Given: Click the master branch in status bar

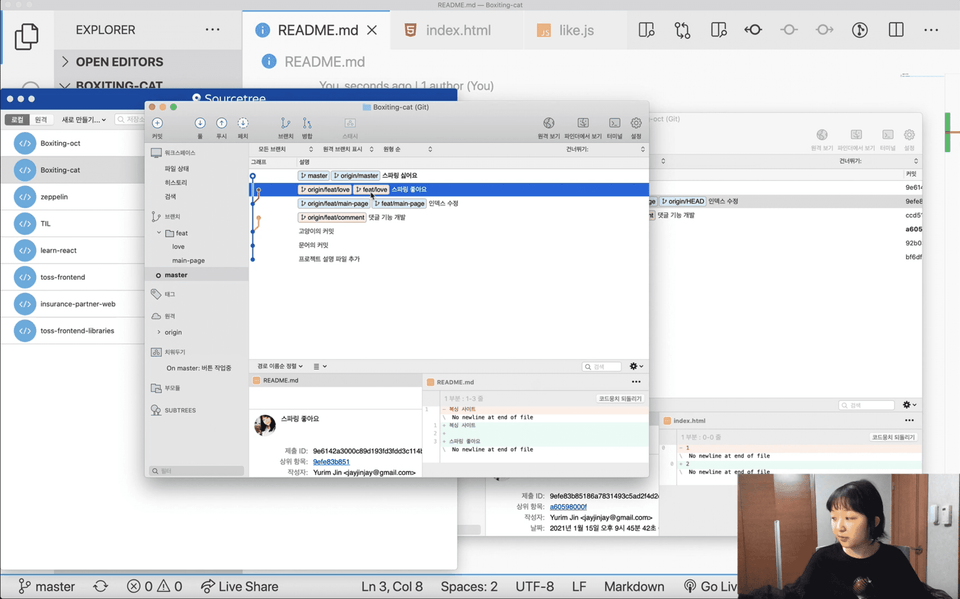Looking at the screenshot, I should coord(47,586).
